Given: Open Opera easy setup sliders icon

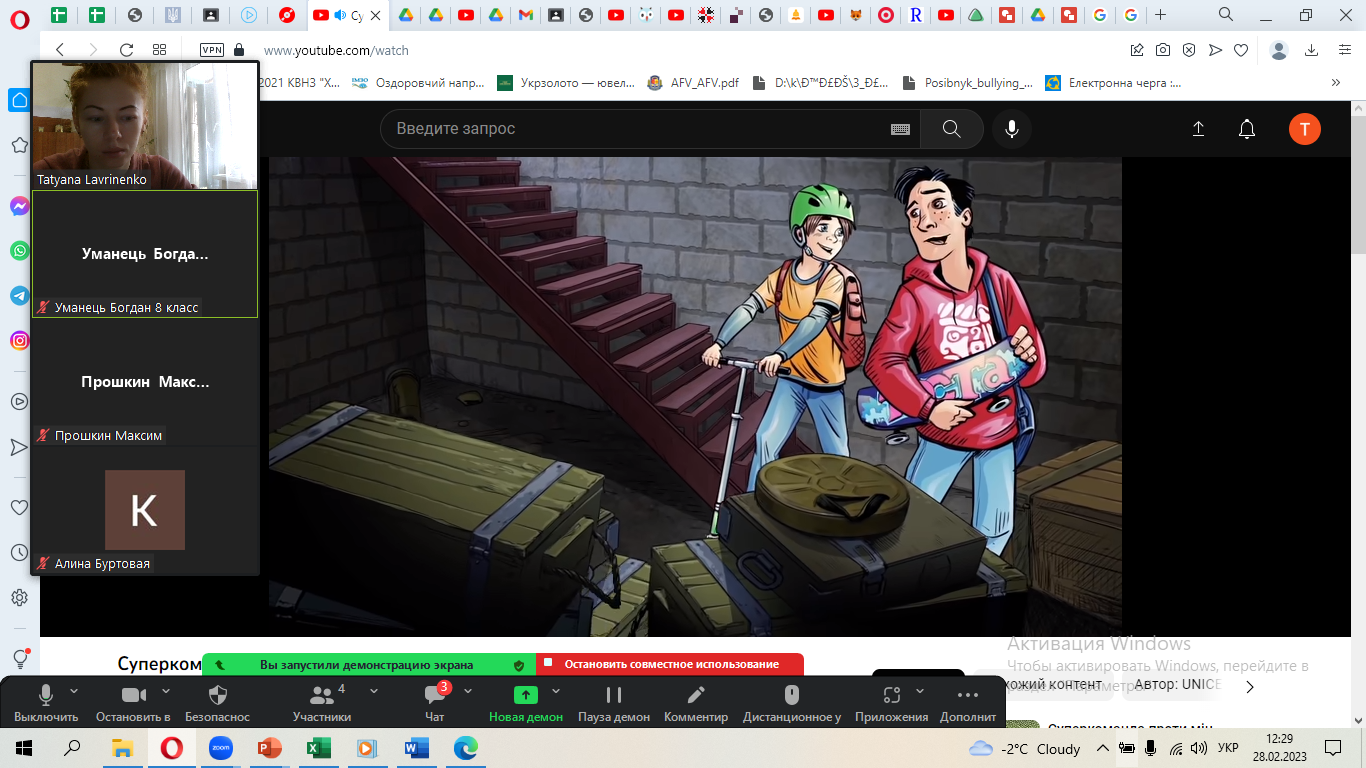Looking at the screenshot, I should pos(1345,50).
